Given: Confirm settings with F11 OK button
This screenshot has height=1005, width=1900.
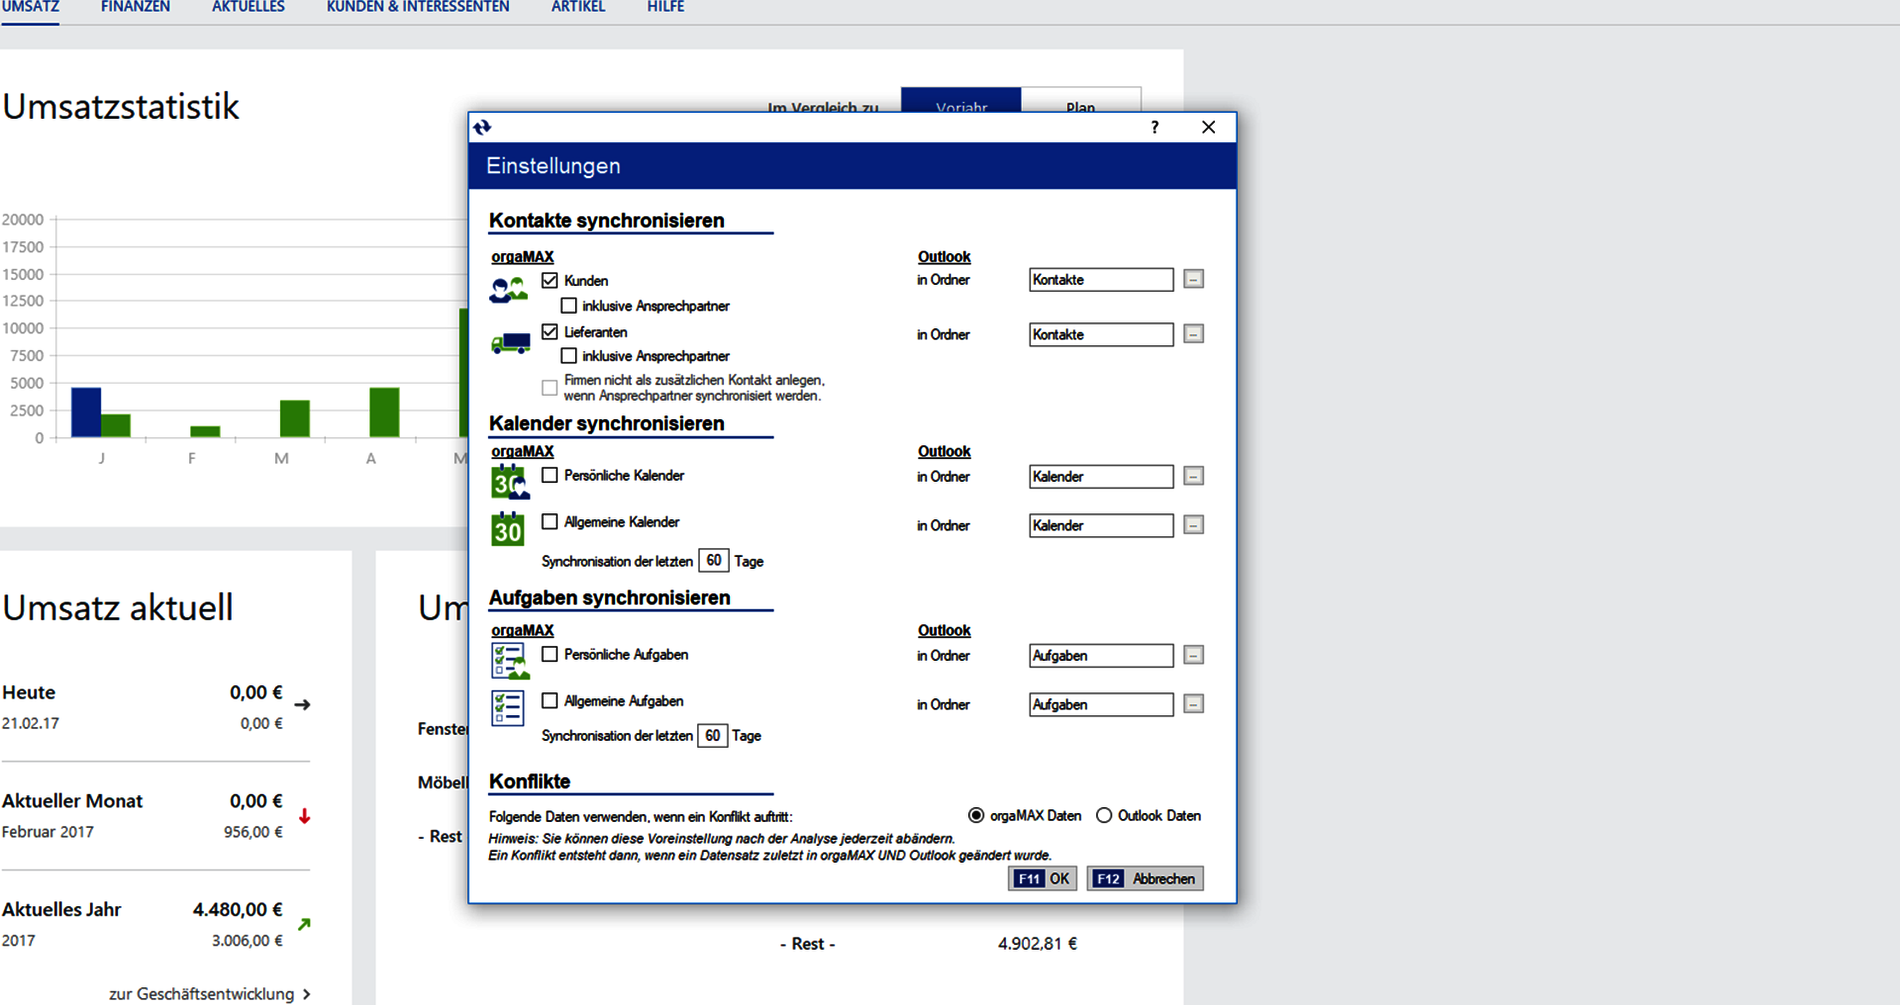Looking at the screenshot, I should 1042,878.
